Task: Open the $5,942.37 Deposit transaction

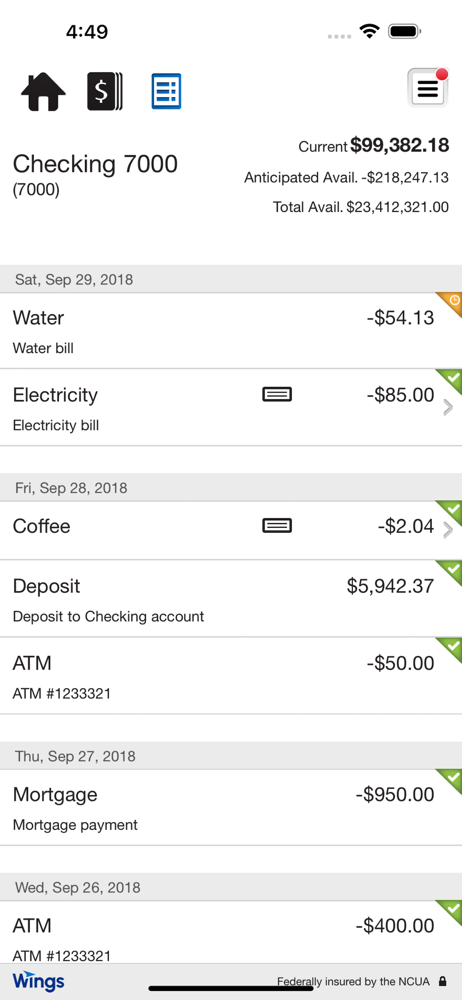Action: pyautogui.click(x=231, y=599)
